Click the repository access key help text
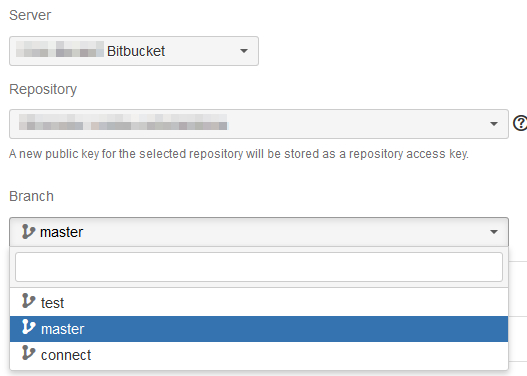 pos(239,154)
